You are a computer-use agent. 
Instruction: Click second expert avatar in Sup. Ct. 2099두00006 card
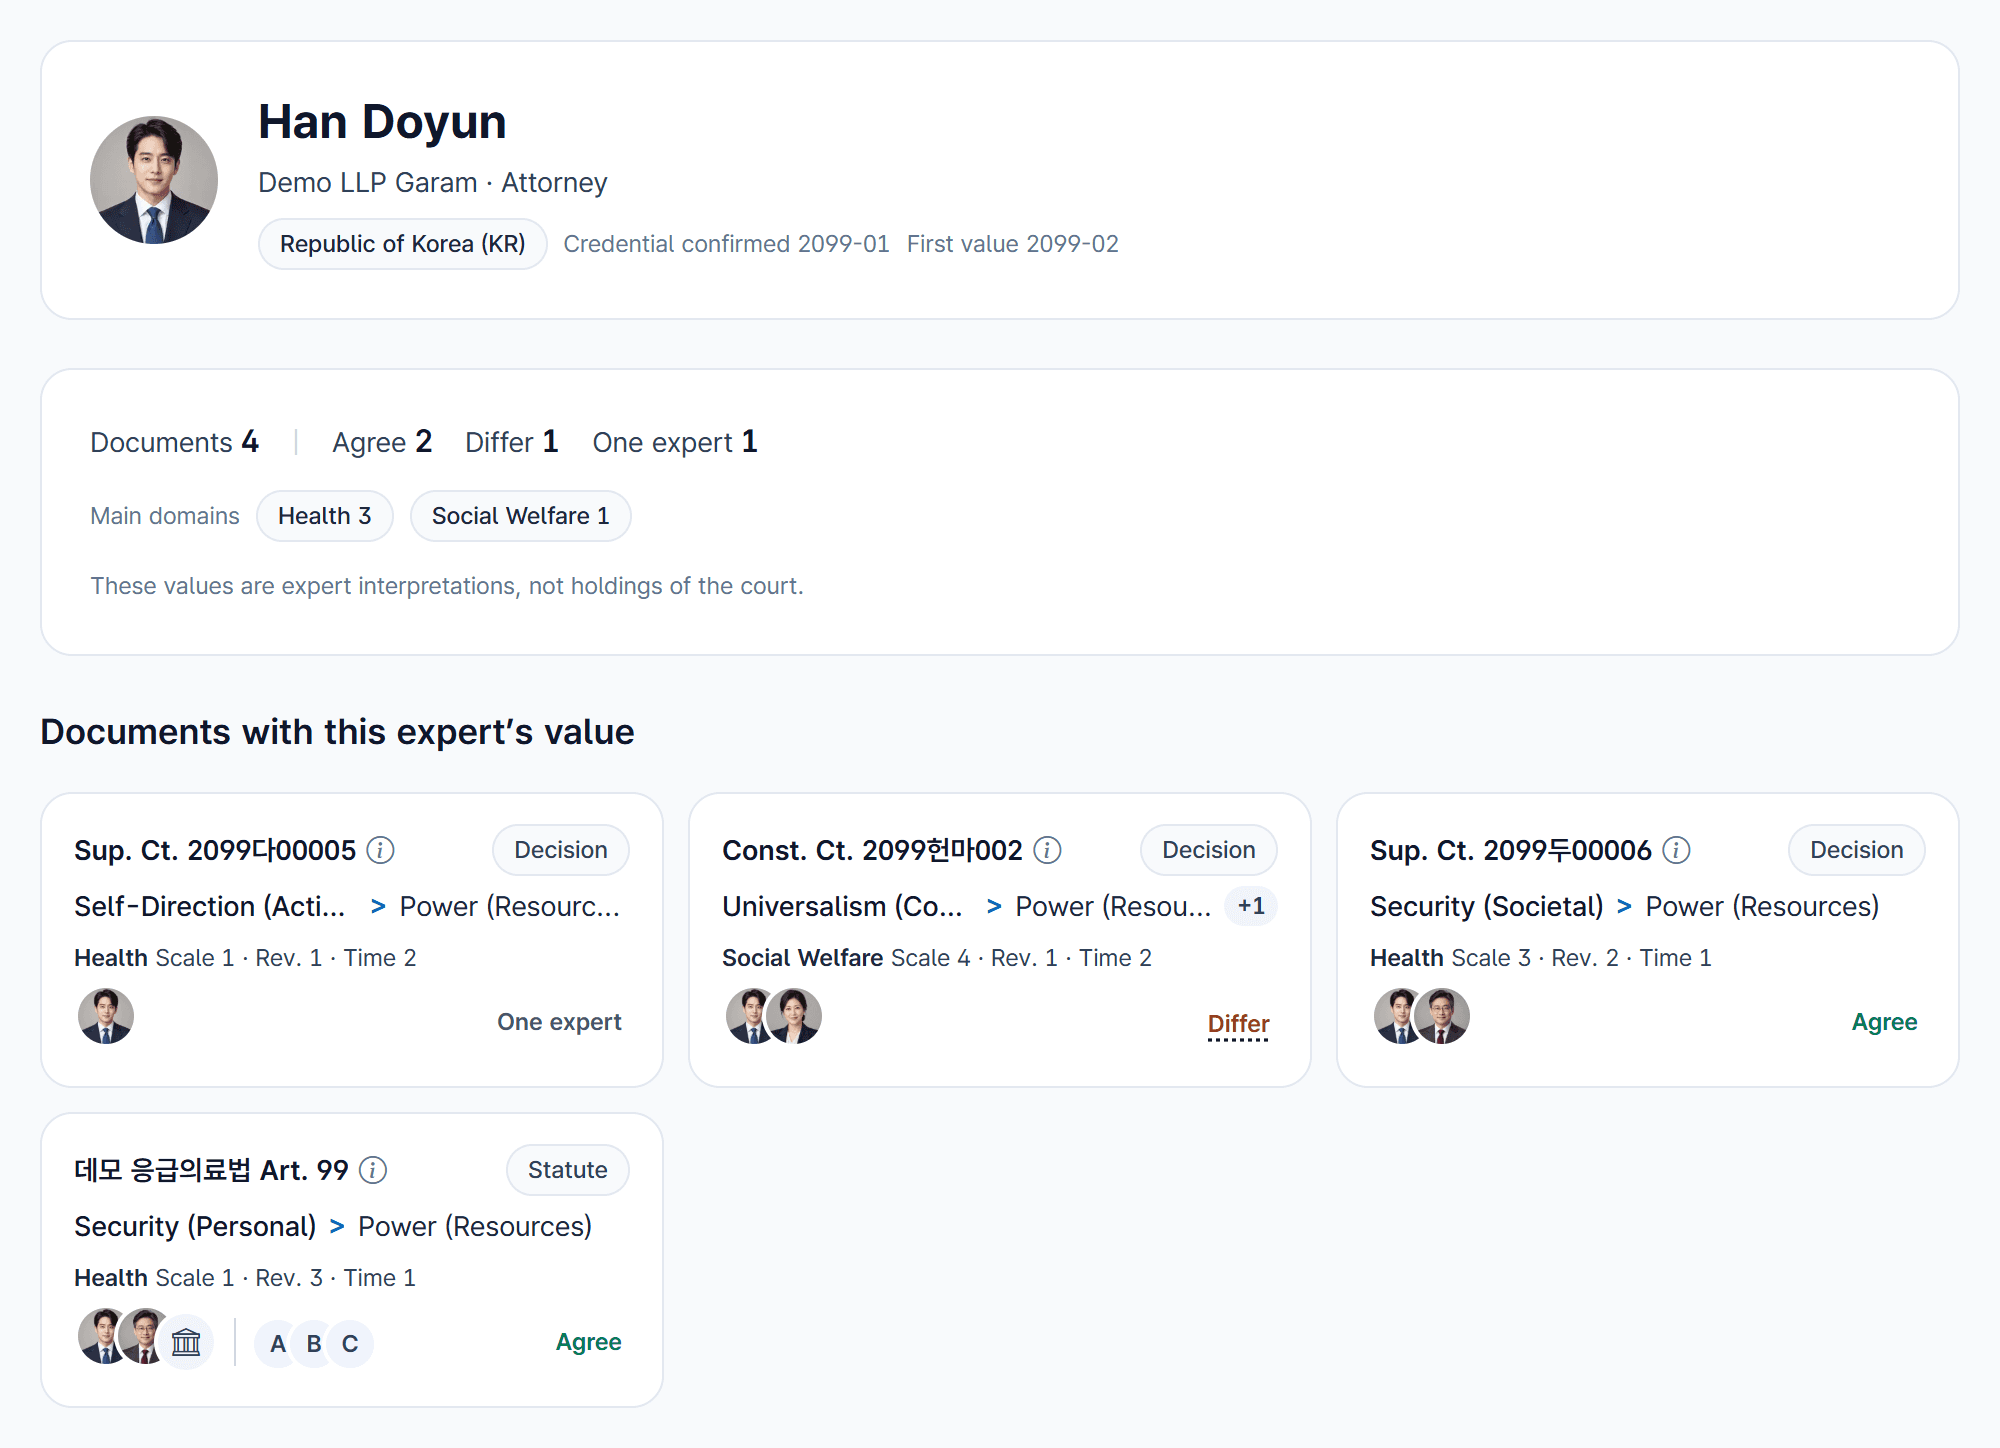click(x=1442, y=1016)
